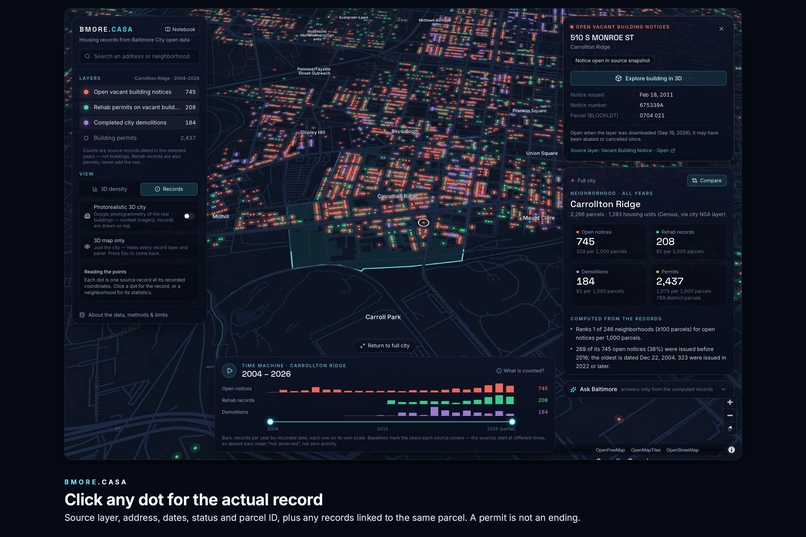Switch to 3D density view

point(109,189)
